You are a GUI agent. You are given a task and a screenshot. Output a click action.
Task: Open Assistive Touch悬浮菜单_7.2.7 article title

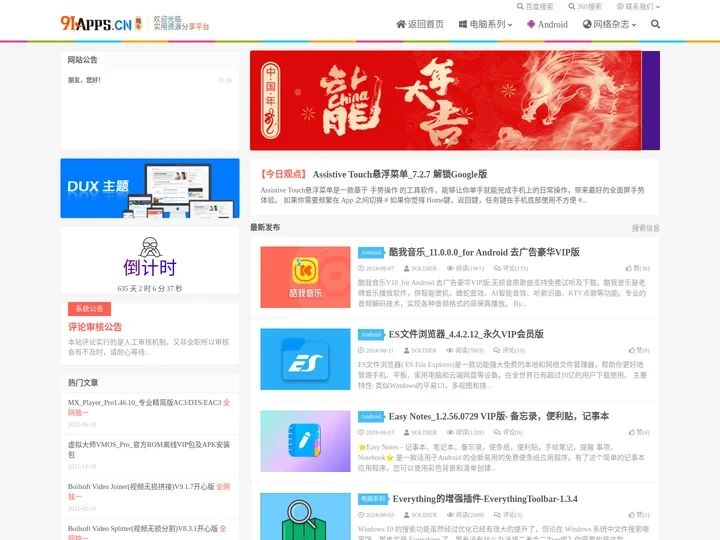399,174
